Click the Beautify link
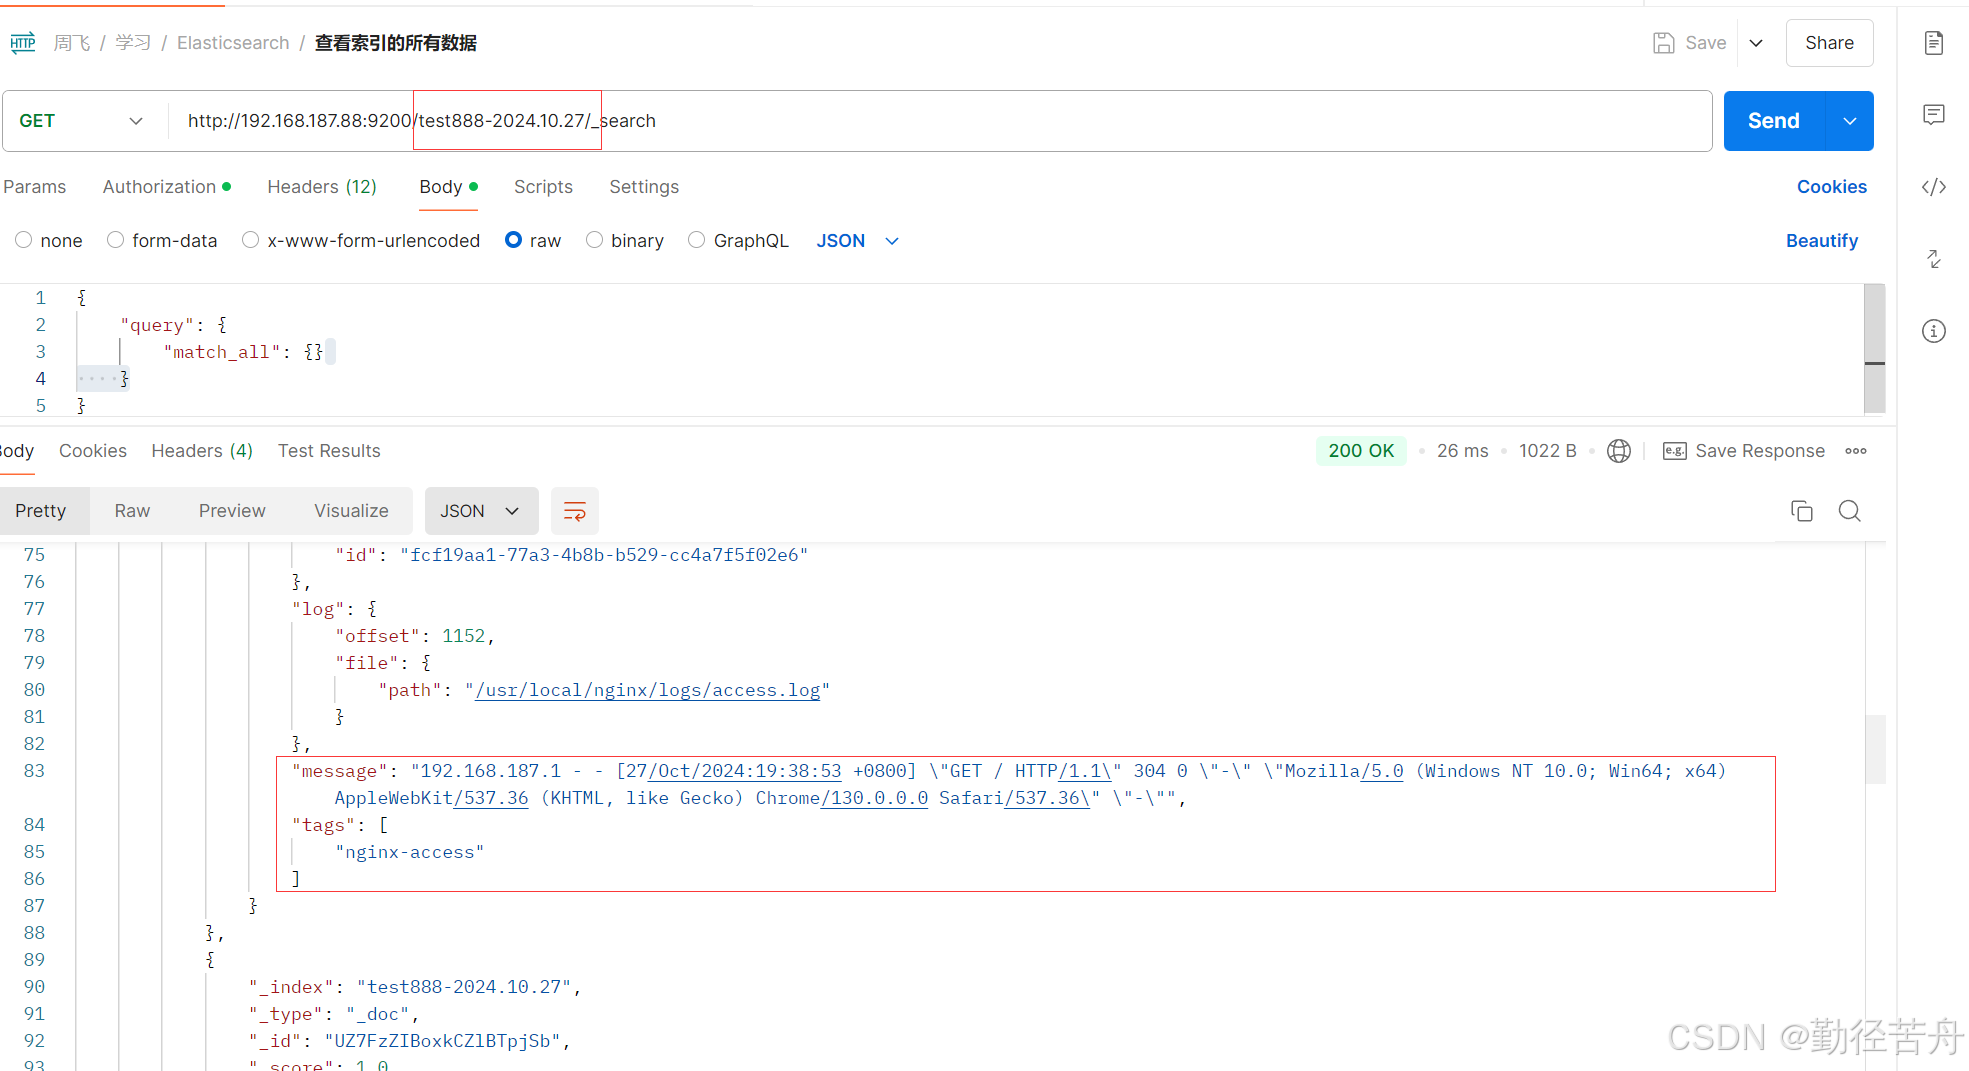Viewport: 1969px width, 1071px height. tap(1822, 241)
